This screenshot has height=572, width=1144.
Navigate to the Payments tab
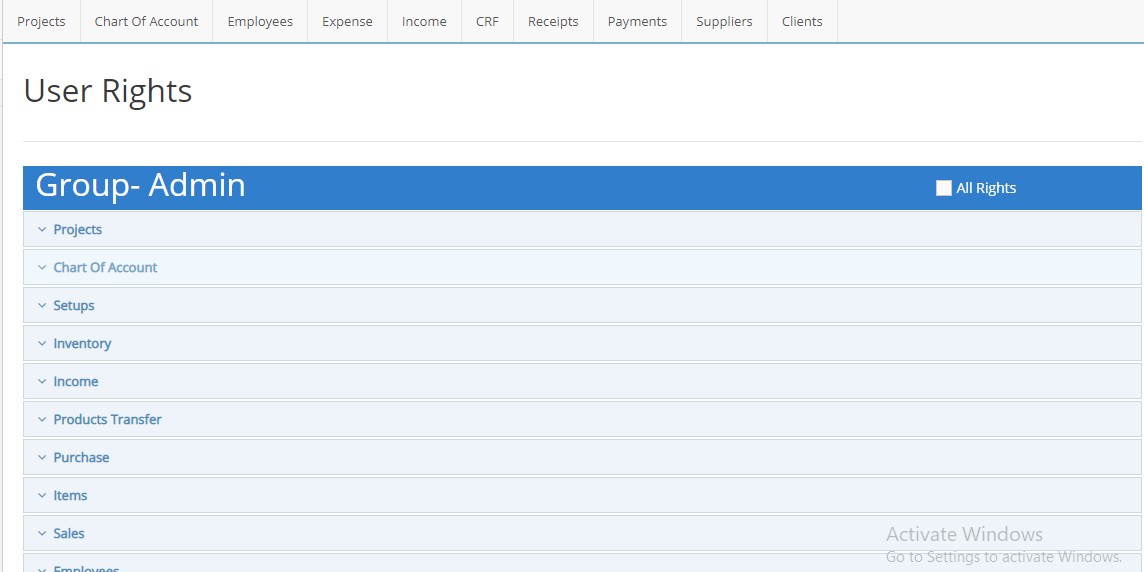[x=637, y=21]
